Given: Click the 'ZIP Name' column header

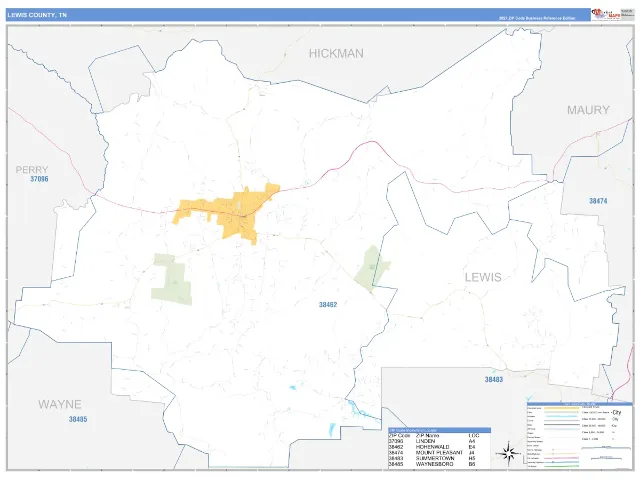Looking at the screenshot, I should click(x=427, y=436).
